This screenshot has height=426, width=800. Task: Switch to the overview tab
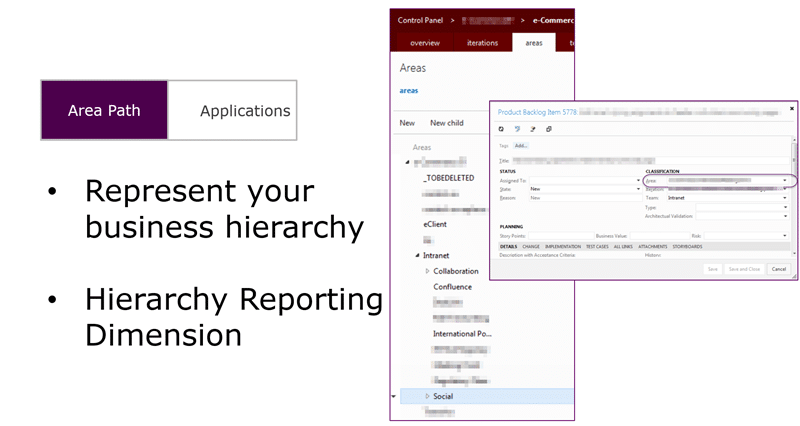[x=425, y=43]
